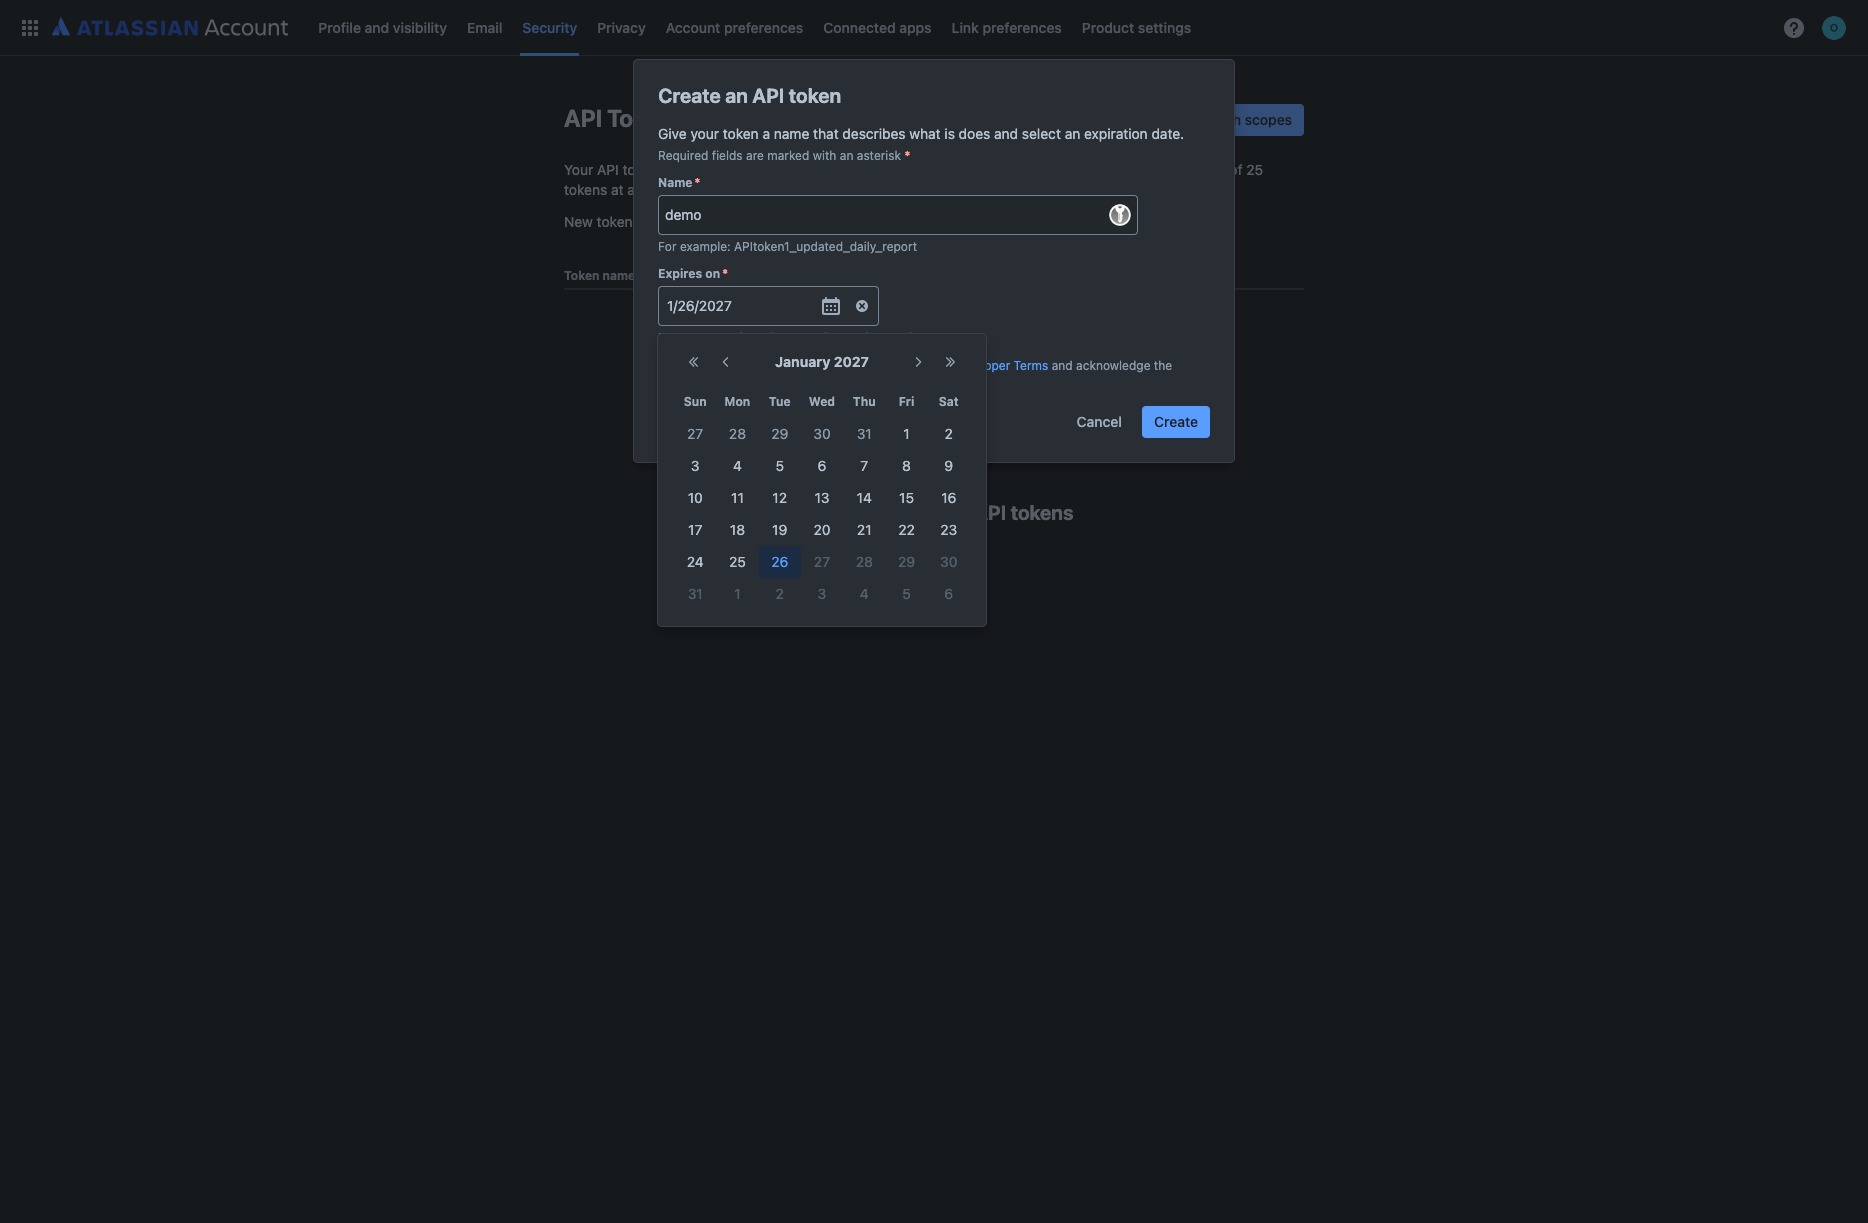Go to Product settings
This screenshot has width=1868, height=1223.
click(x=1136, y=27)
